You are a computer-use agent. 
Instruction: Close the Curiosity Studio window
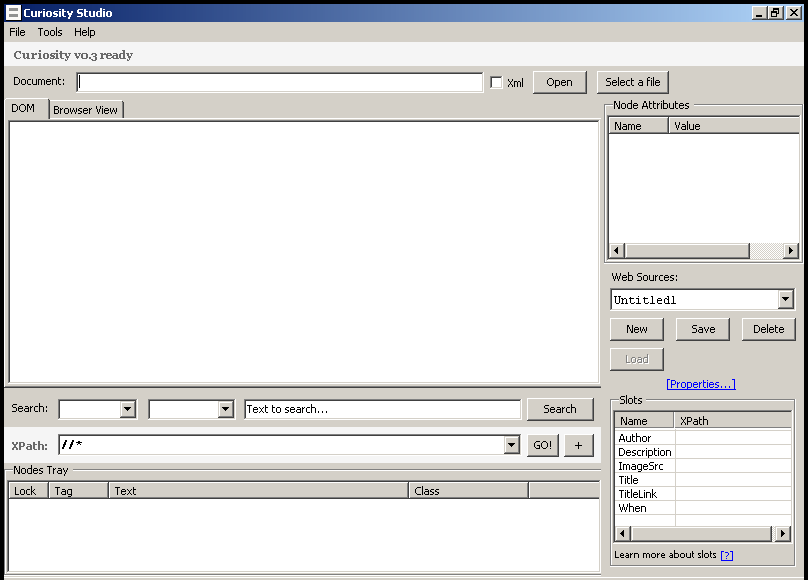point(794,13)
